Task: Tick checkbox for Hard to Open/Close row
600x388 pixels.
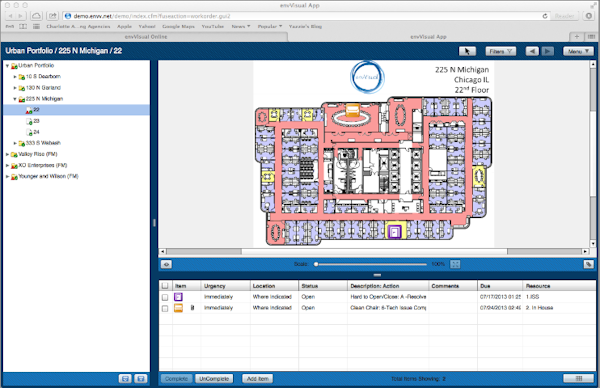Action: [x=165, y=297]
